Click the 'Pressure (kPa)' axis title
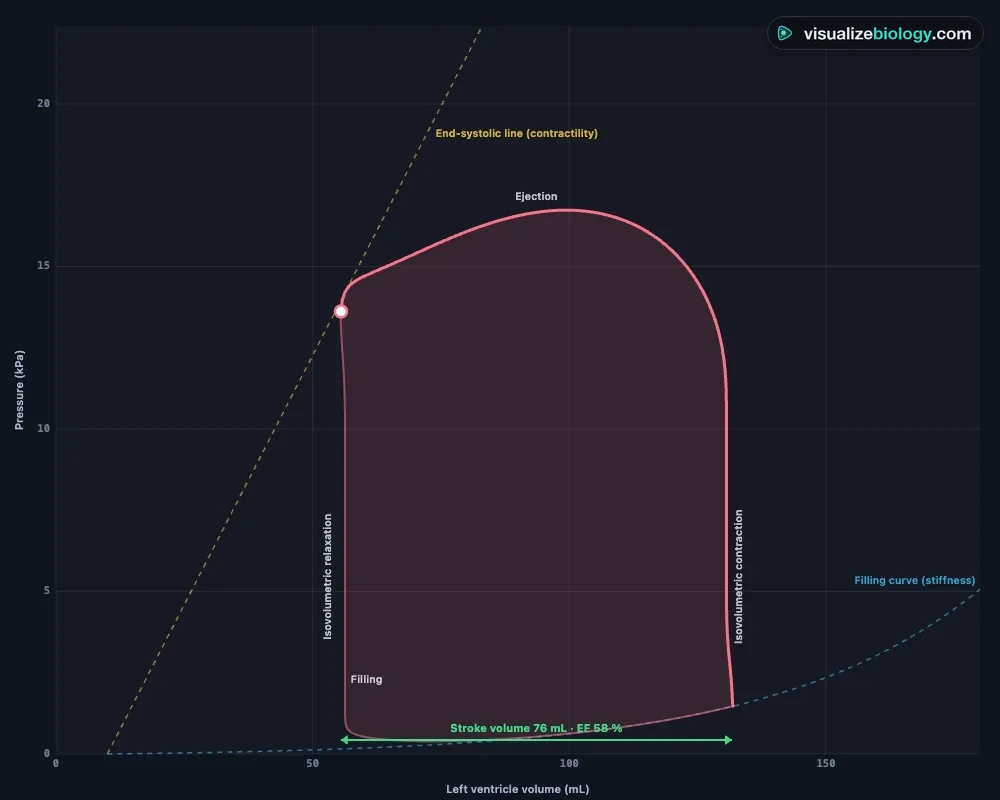The height and width of the screenshot is (800, 1000). tap(19, 390)
